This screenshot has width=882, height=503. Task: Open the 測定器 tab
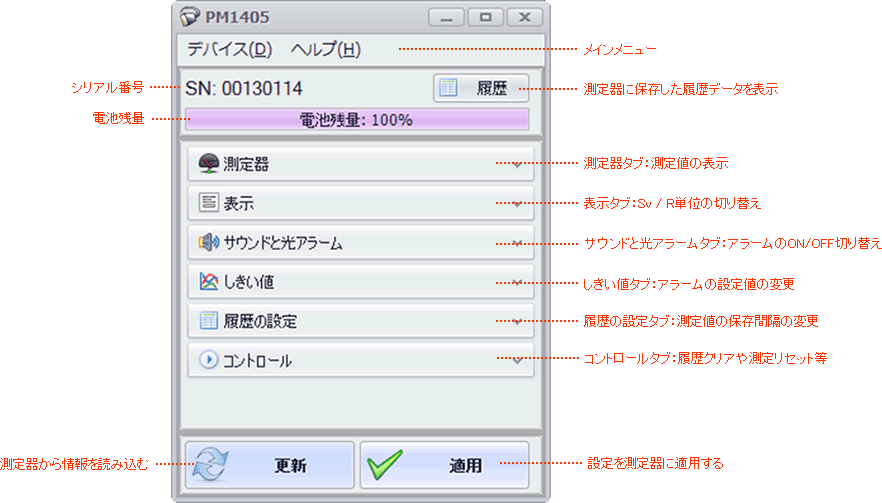(361, 164)
